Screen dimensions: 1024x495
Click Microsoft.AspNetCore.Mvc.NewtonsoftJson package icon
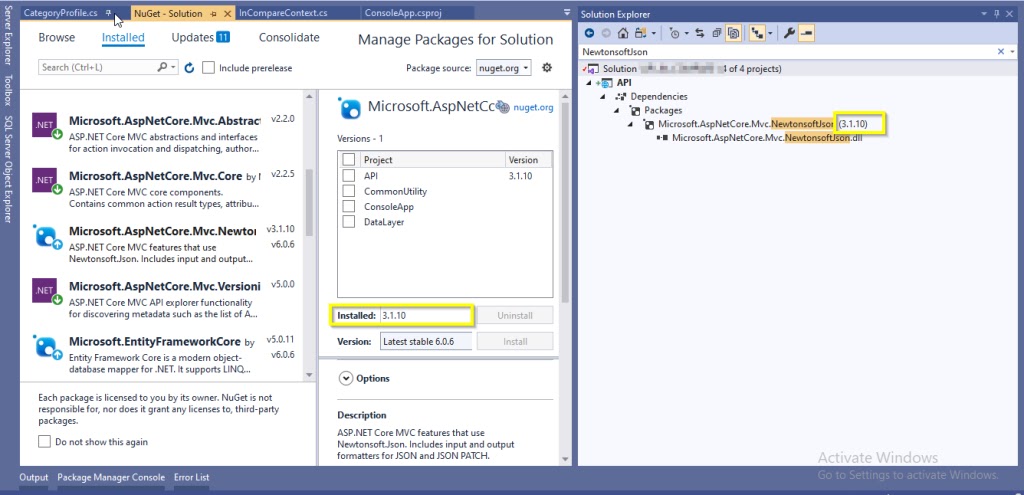(x=47, y=237)
